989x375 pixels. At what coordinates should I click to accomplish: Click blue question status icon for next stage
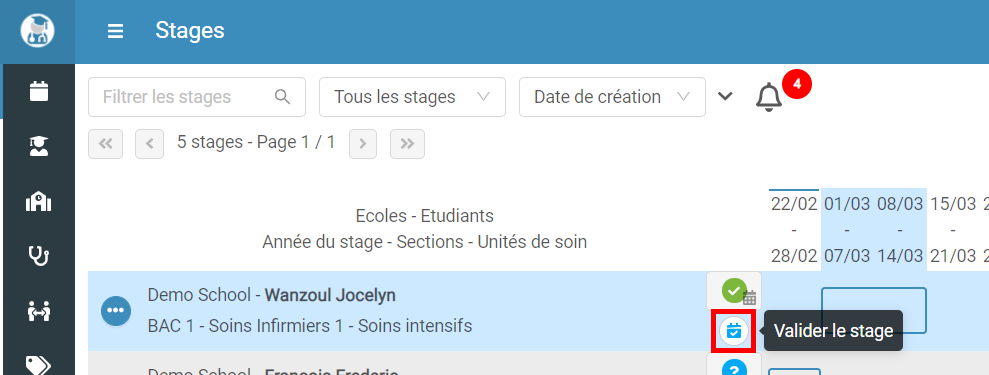(x=734, y=367)
